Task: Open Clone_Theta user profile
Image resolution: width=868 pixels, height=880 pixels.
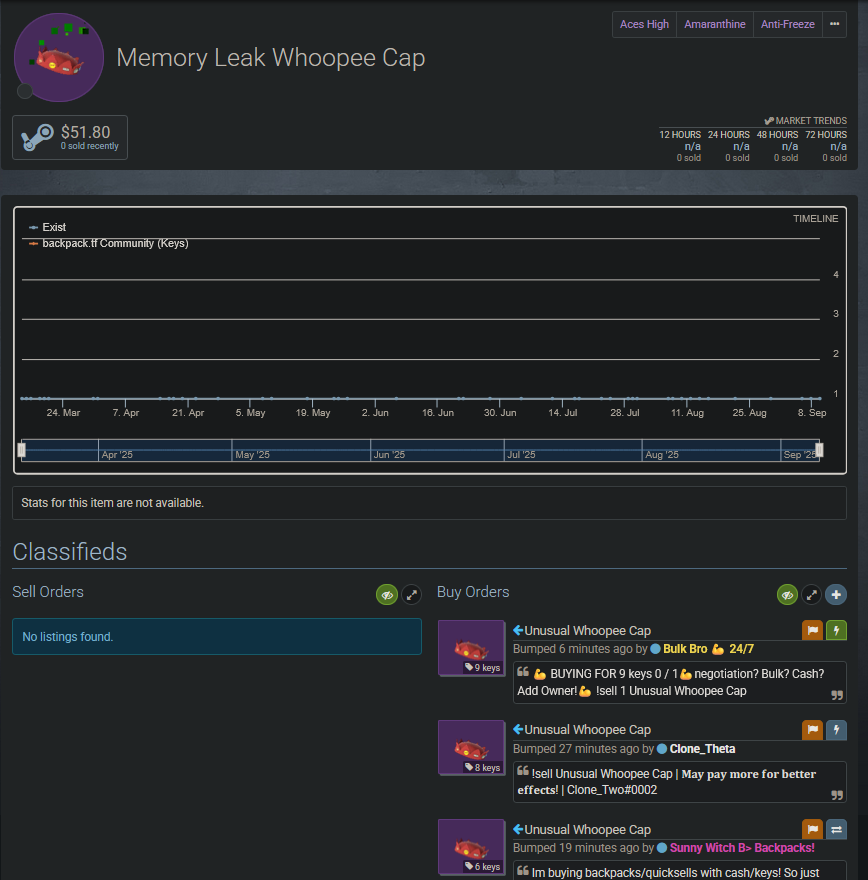Action: click(702, 749)
